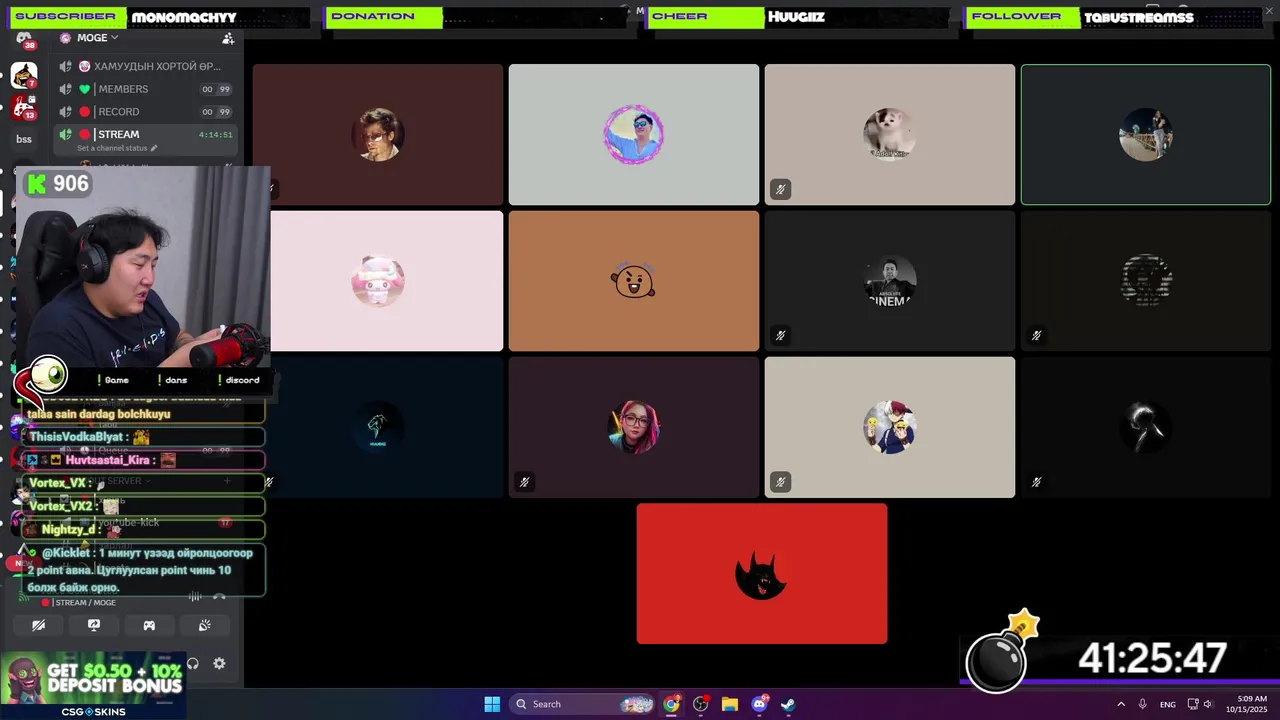Select the STREAM voice channel
Image resolution: width=1280 pixels, height=720 pixels.
(145, 134)
